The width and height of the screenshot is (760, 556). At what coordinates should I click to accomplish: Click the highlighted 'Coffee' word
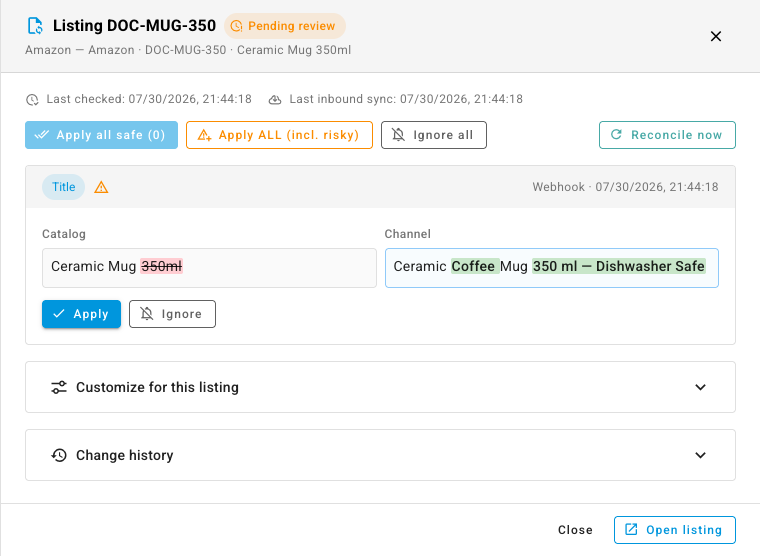pyautogui.click(x=474, y=266)
